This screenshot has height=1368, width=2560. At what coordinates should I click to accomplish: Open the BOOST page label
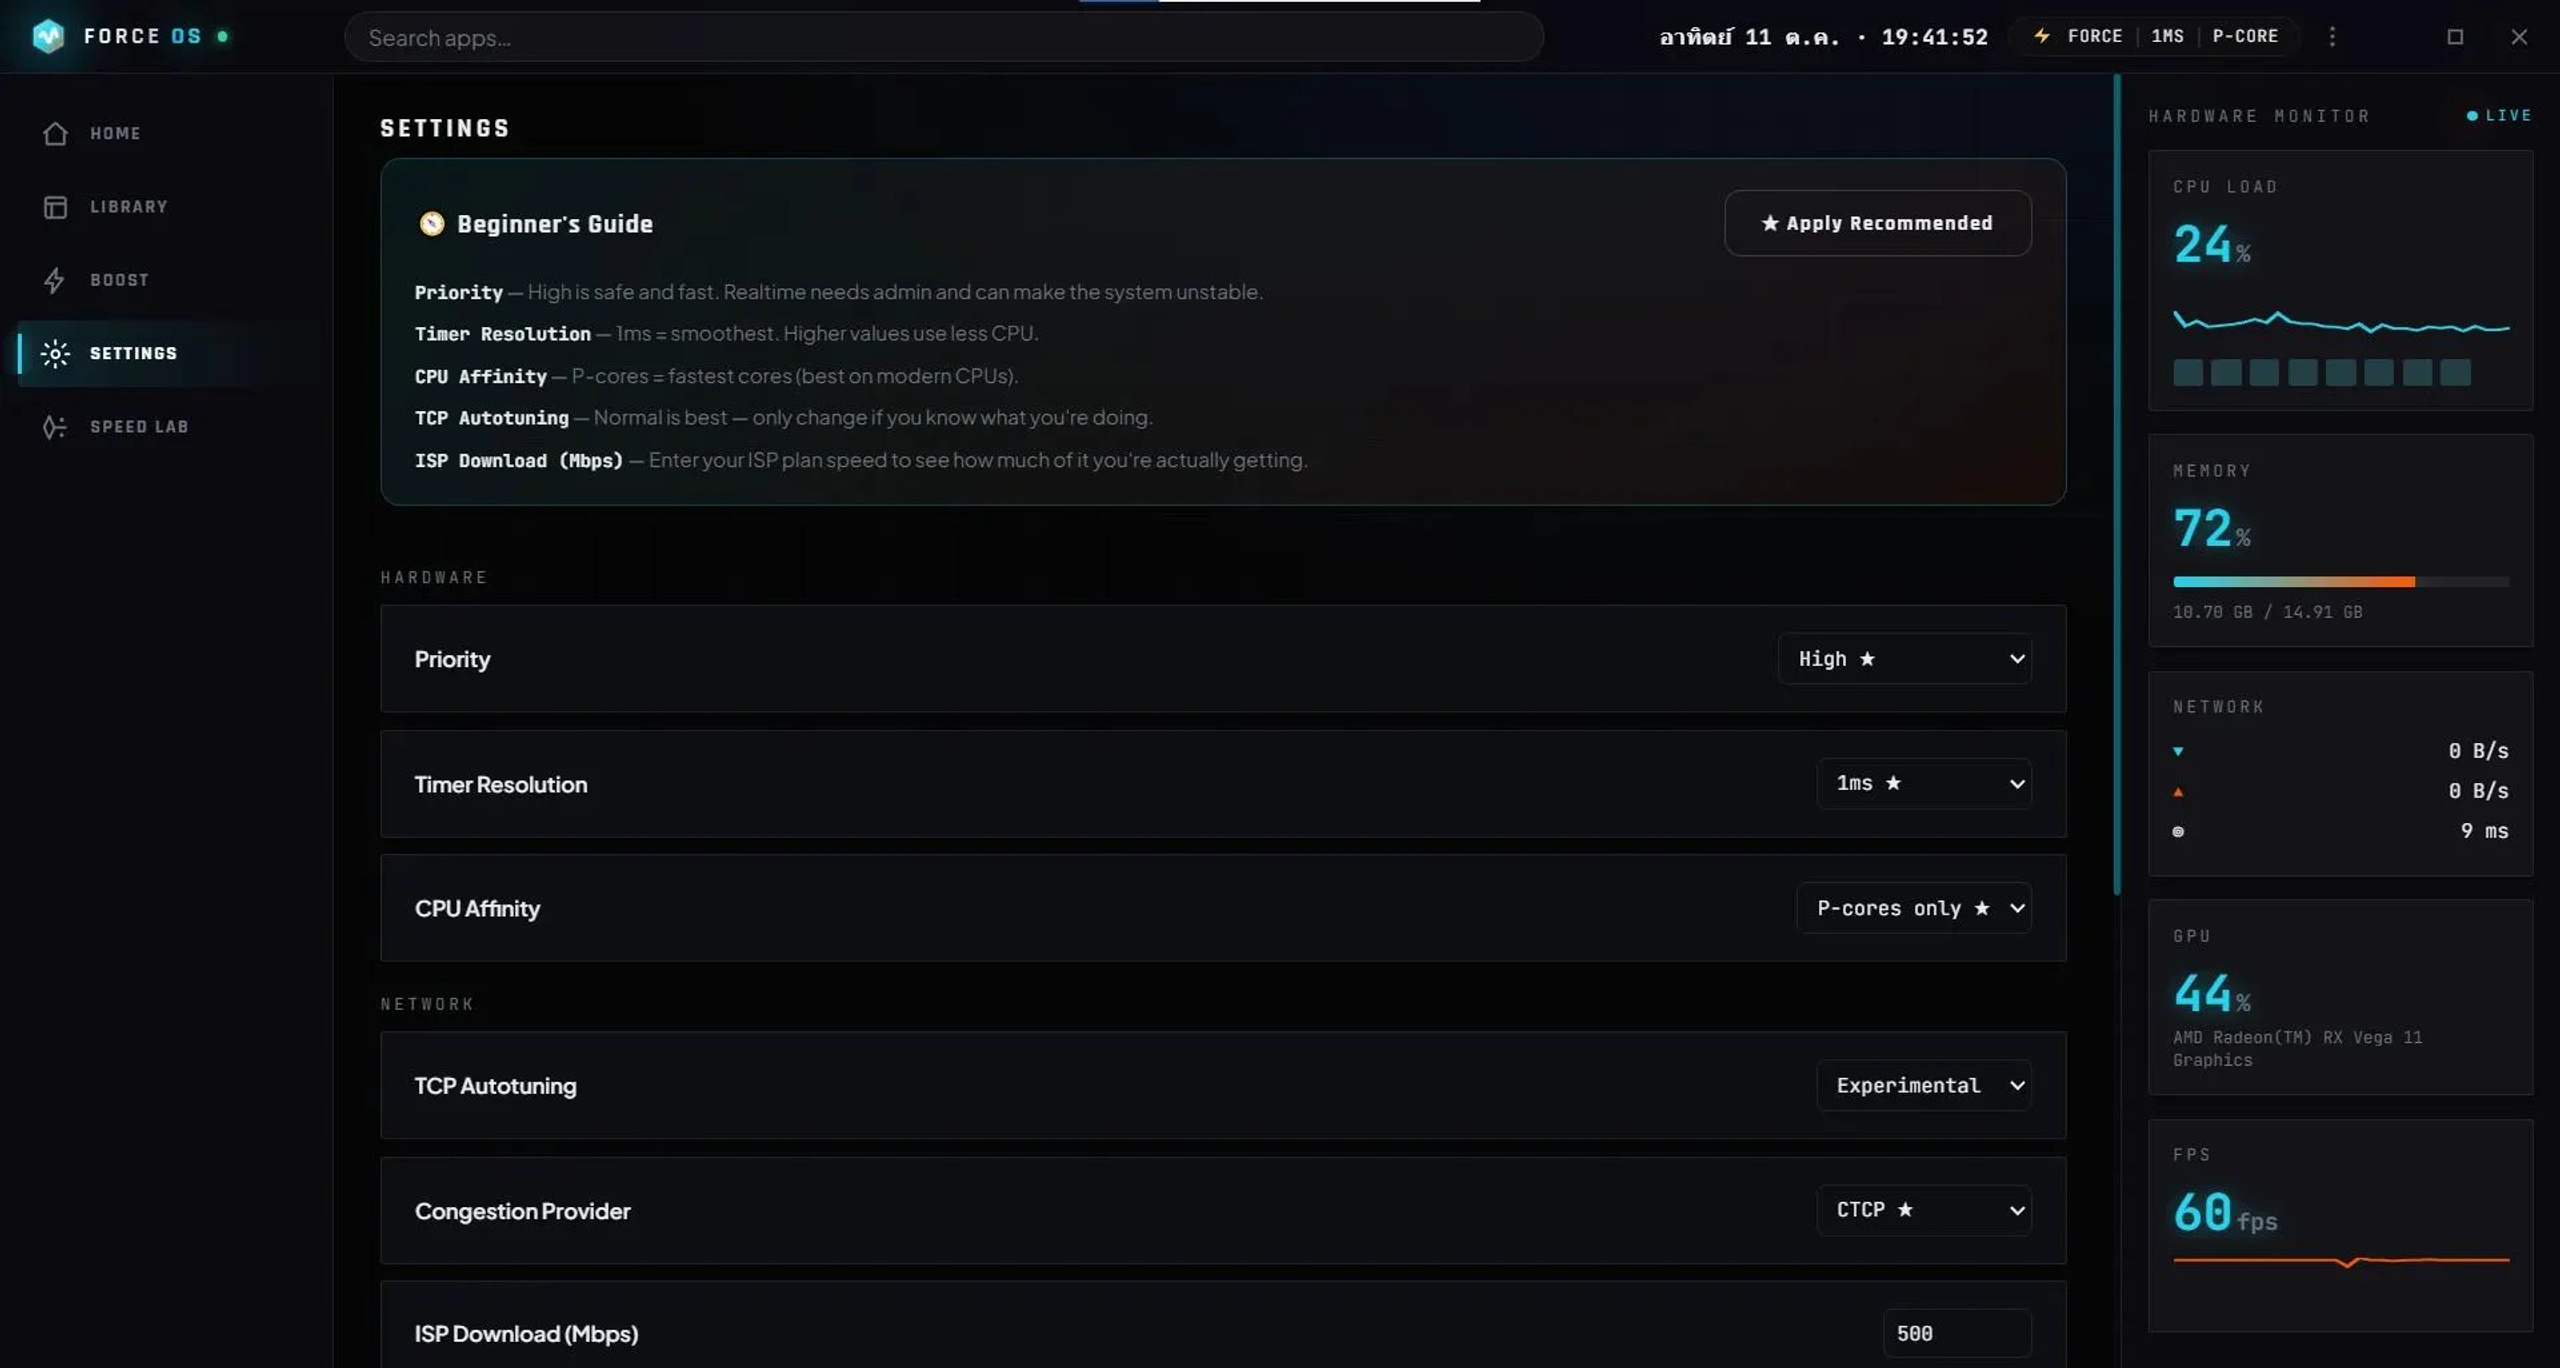click(x=119, y=280)
